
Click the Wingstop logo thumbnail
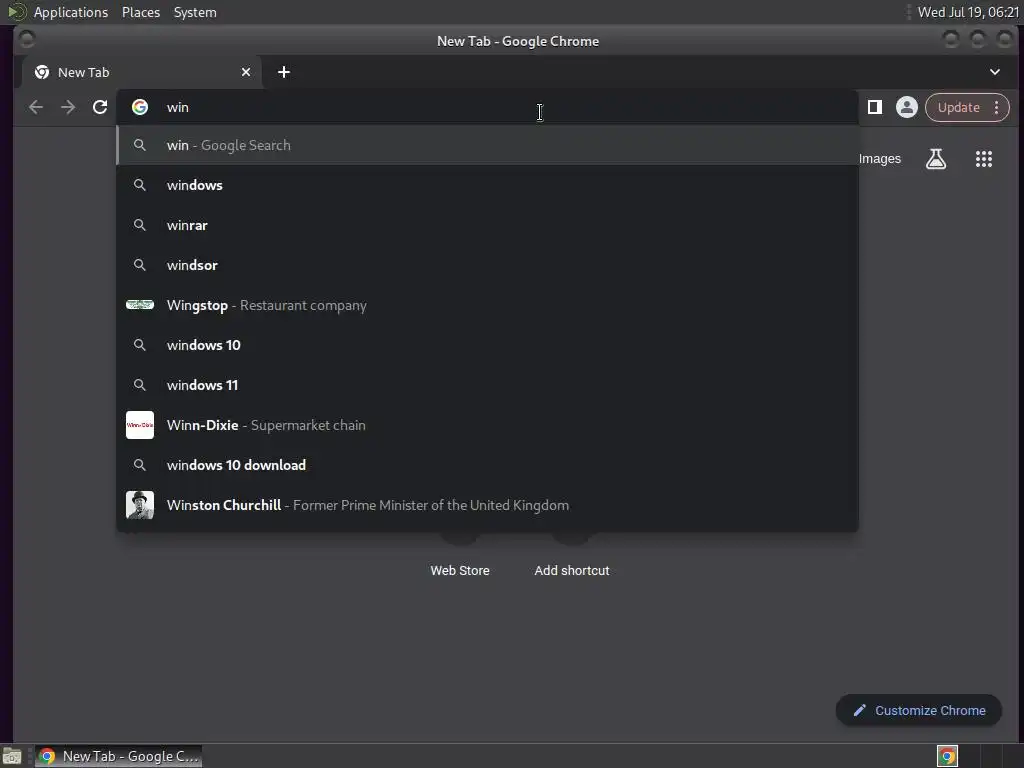pos(140,304)
